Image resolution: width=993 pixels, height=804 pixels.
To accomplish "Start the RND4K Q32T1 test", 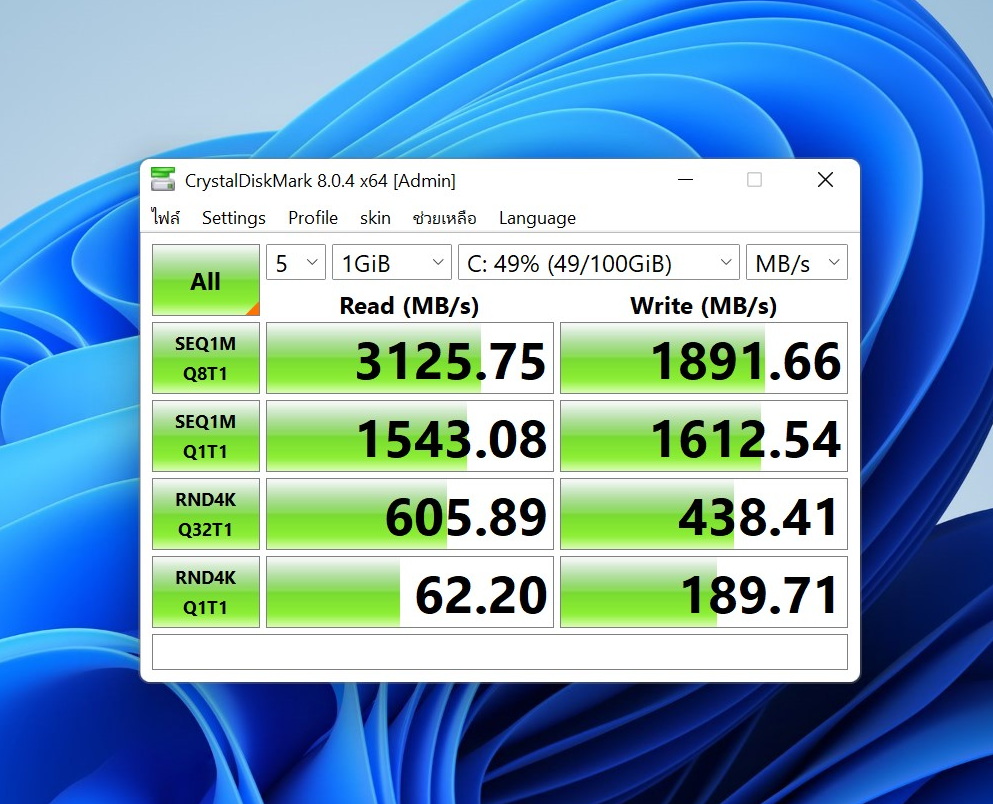I will pyautogui.click(x=206, y=514).
